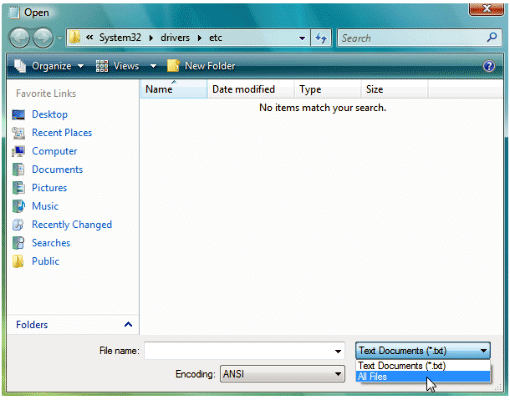The image size is (510, 400).
Task: Select Text Documents (*.txt) list option
Action: point(423,366)
